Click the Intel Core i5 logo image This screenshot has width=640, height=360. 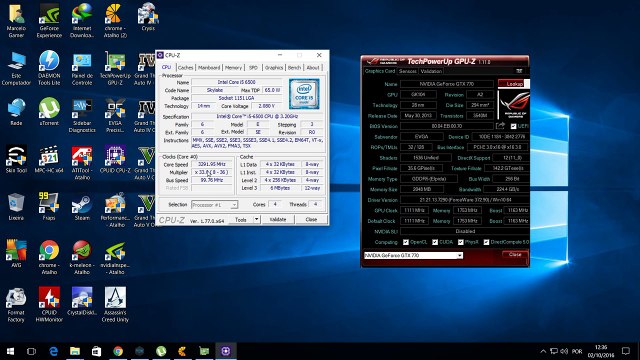click(304, 94)
